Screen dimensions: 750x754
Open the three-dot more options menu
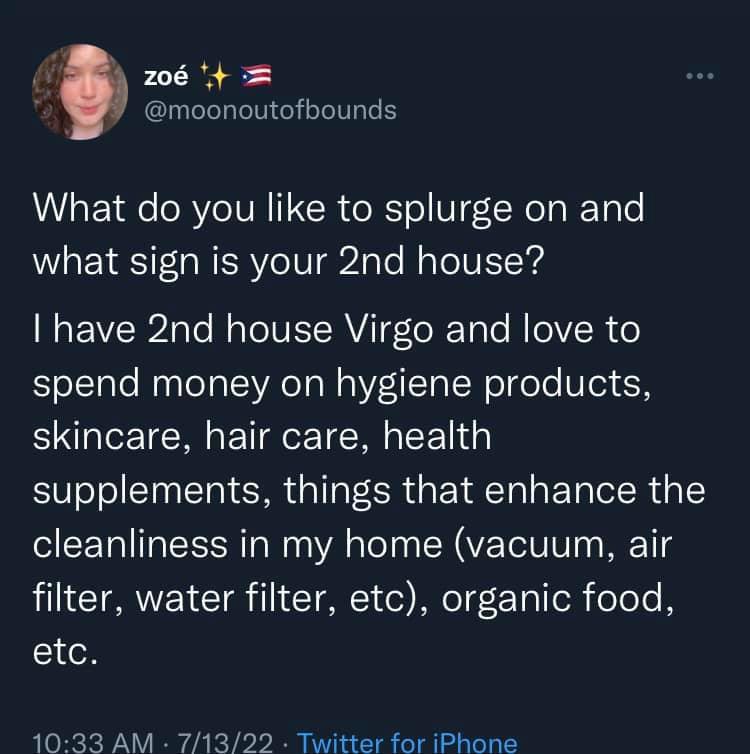(x=699, y=75)
